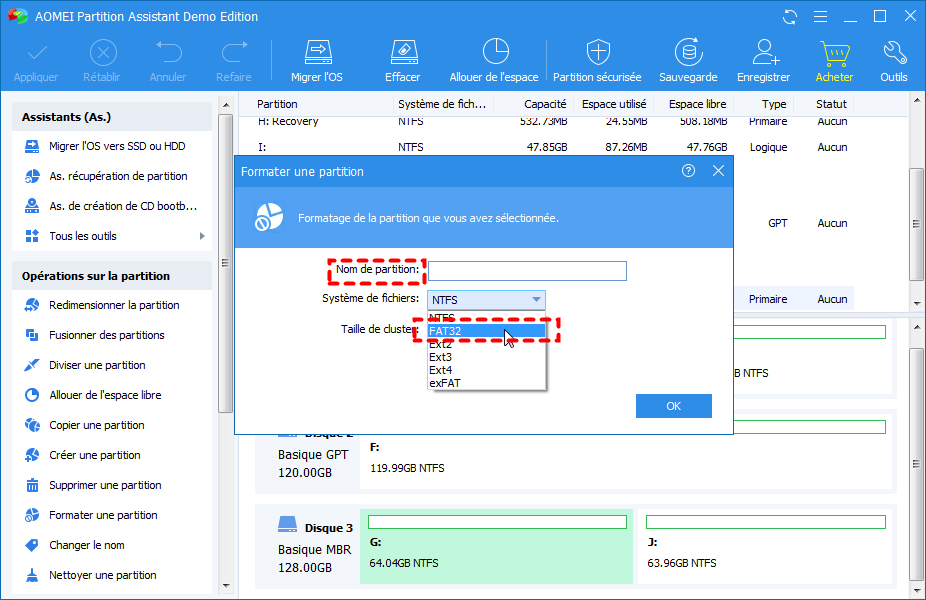
Task: Choose exFAT from the file system list
Action: pyautogui.click(x=487, y=383)
